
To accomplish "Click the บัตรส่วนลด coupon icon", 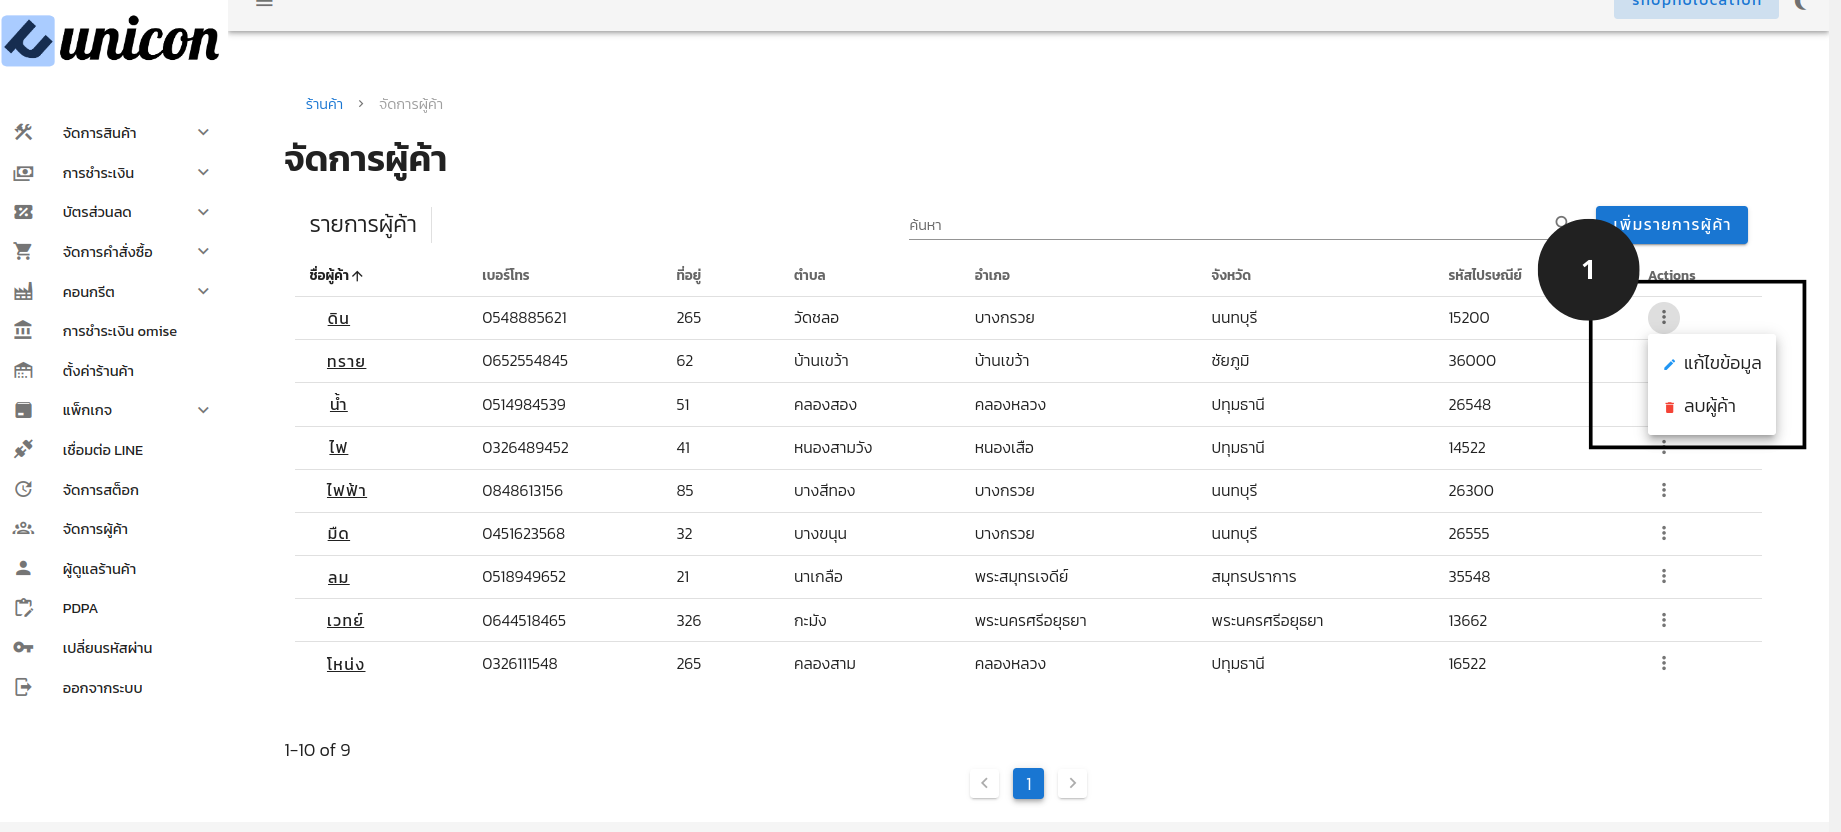I will click(23, 212).
